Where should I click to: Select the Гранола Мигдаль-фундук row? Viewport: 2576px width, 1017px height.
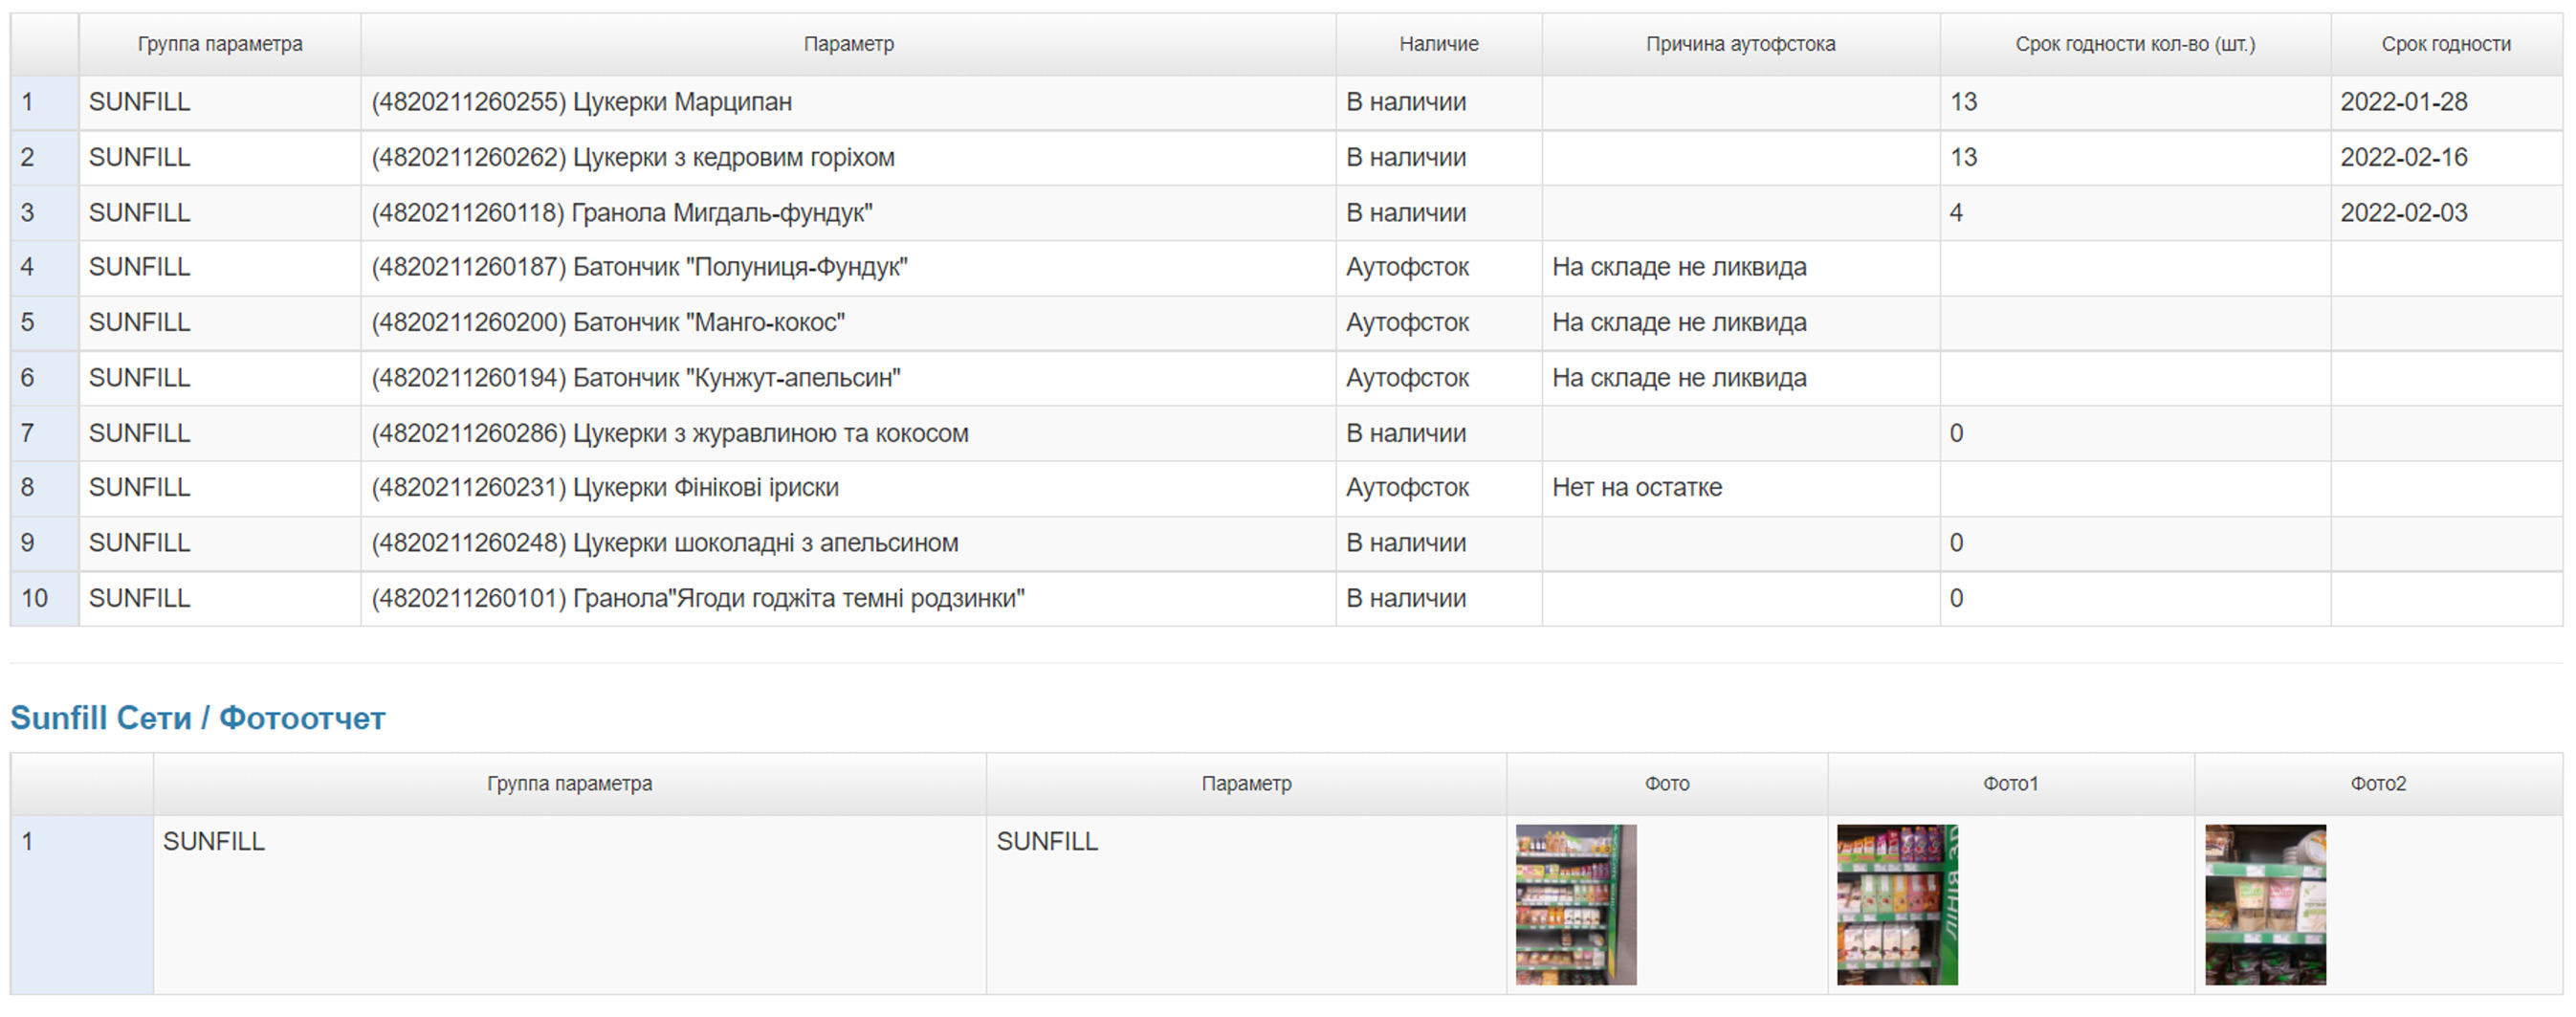point(1286,212)
